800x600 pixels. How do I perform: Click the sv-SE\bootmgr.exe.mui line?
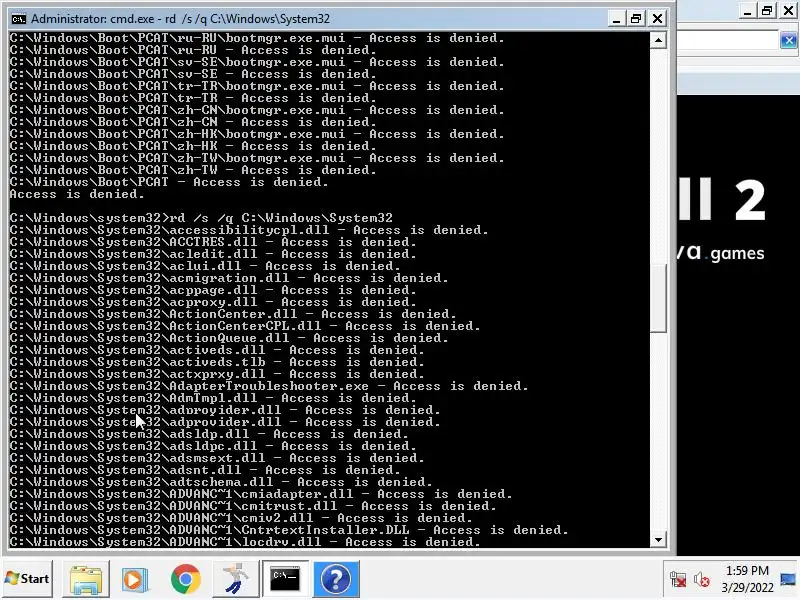[x=257, y=62]
